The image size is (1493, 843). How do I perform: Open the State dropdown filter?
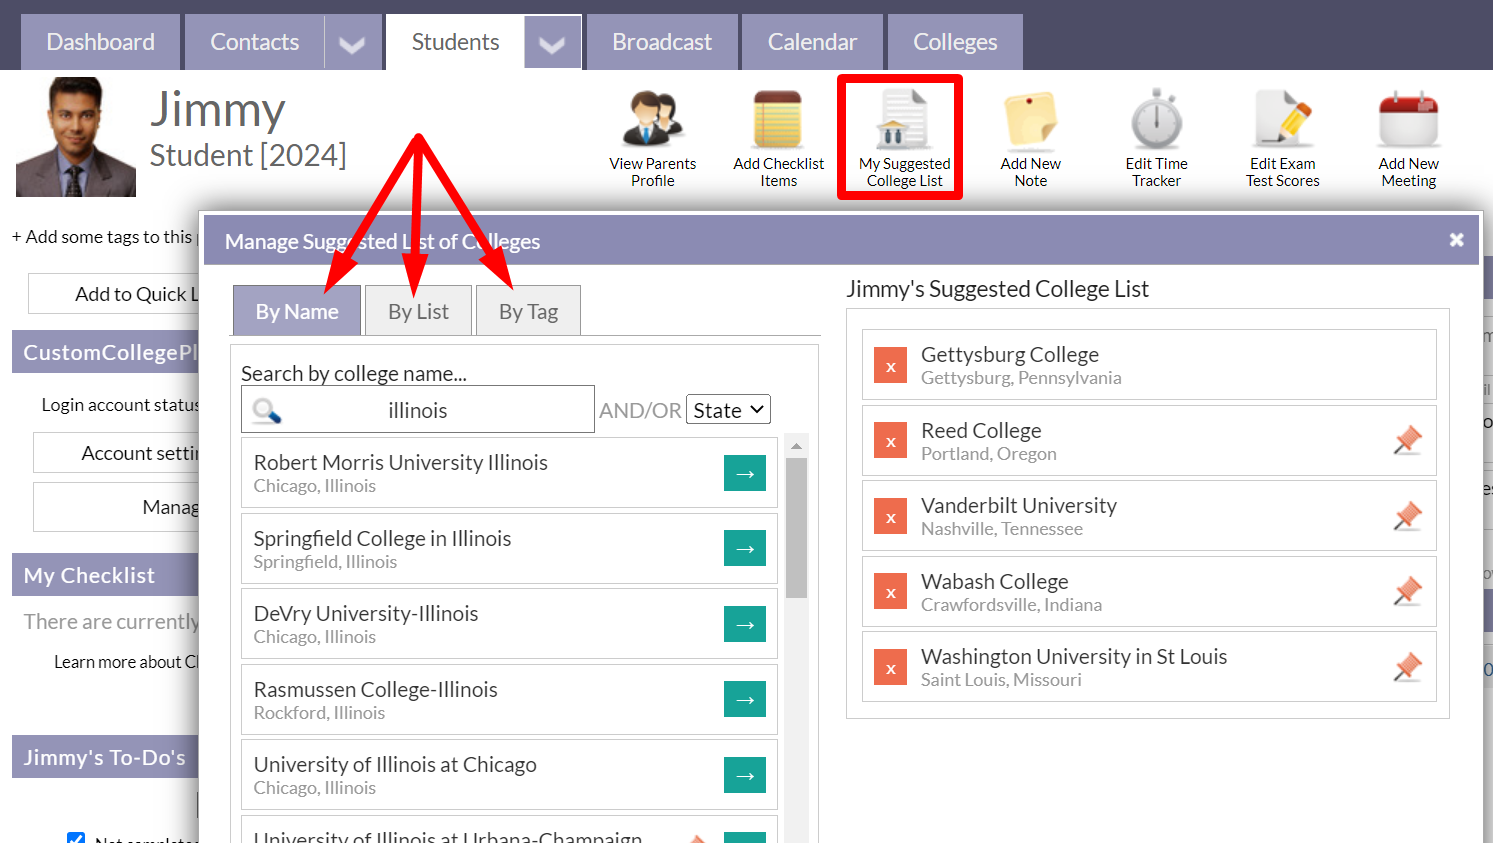[x=728, y=409]
